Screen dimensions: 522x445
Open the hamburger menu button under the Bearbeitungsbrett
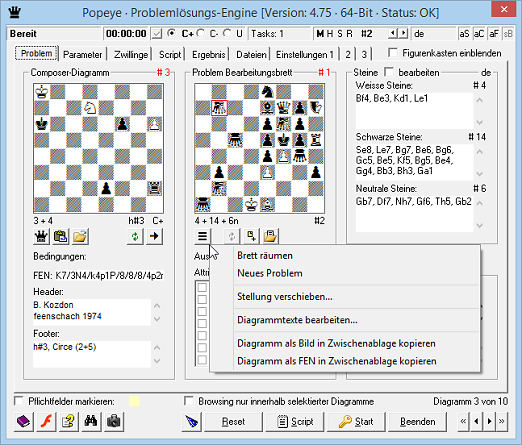tap(202, 236)
